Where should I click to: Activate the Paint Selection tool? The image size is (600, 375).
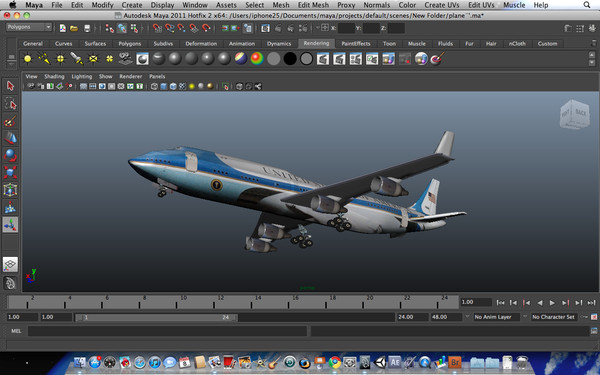(x=10, y=121)
